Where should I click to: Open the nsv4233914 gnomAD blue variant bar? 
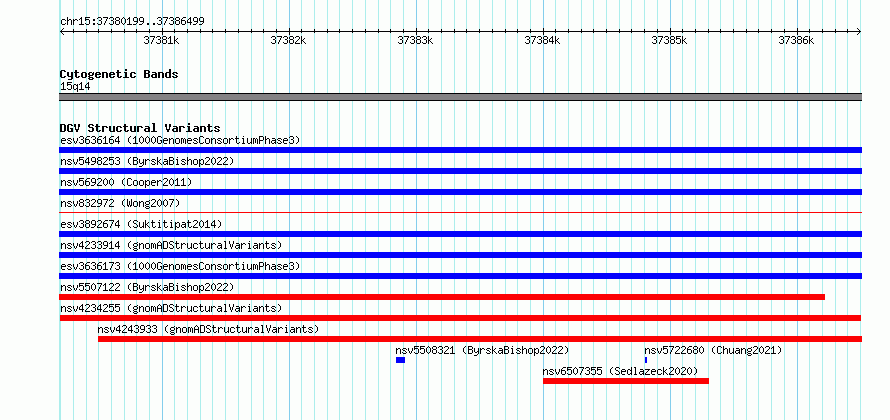(x=460, y=255)
